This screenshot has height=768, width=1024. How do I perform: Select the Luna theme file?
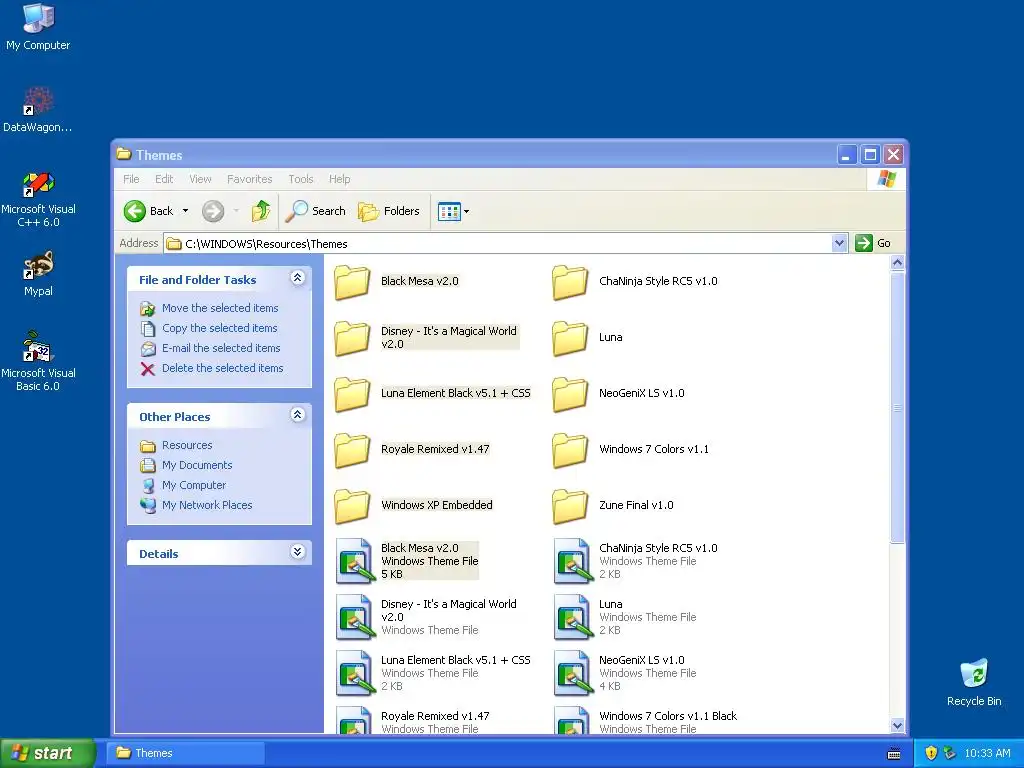click(625, 616)
